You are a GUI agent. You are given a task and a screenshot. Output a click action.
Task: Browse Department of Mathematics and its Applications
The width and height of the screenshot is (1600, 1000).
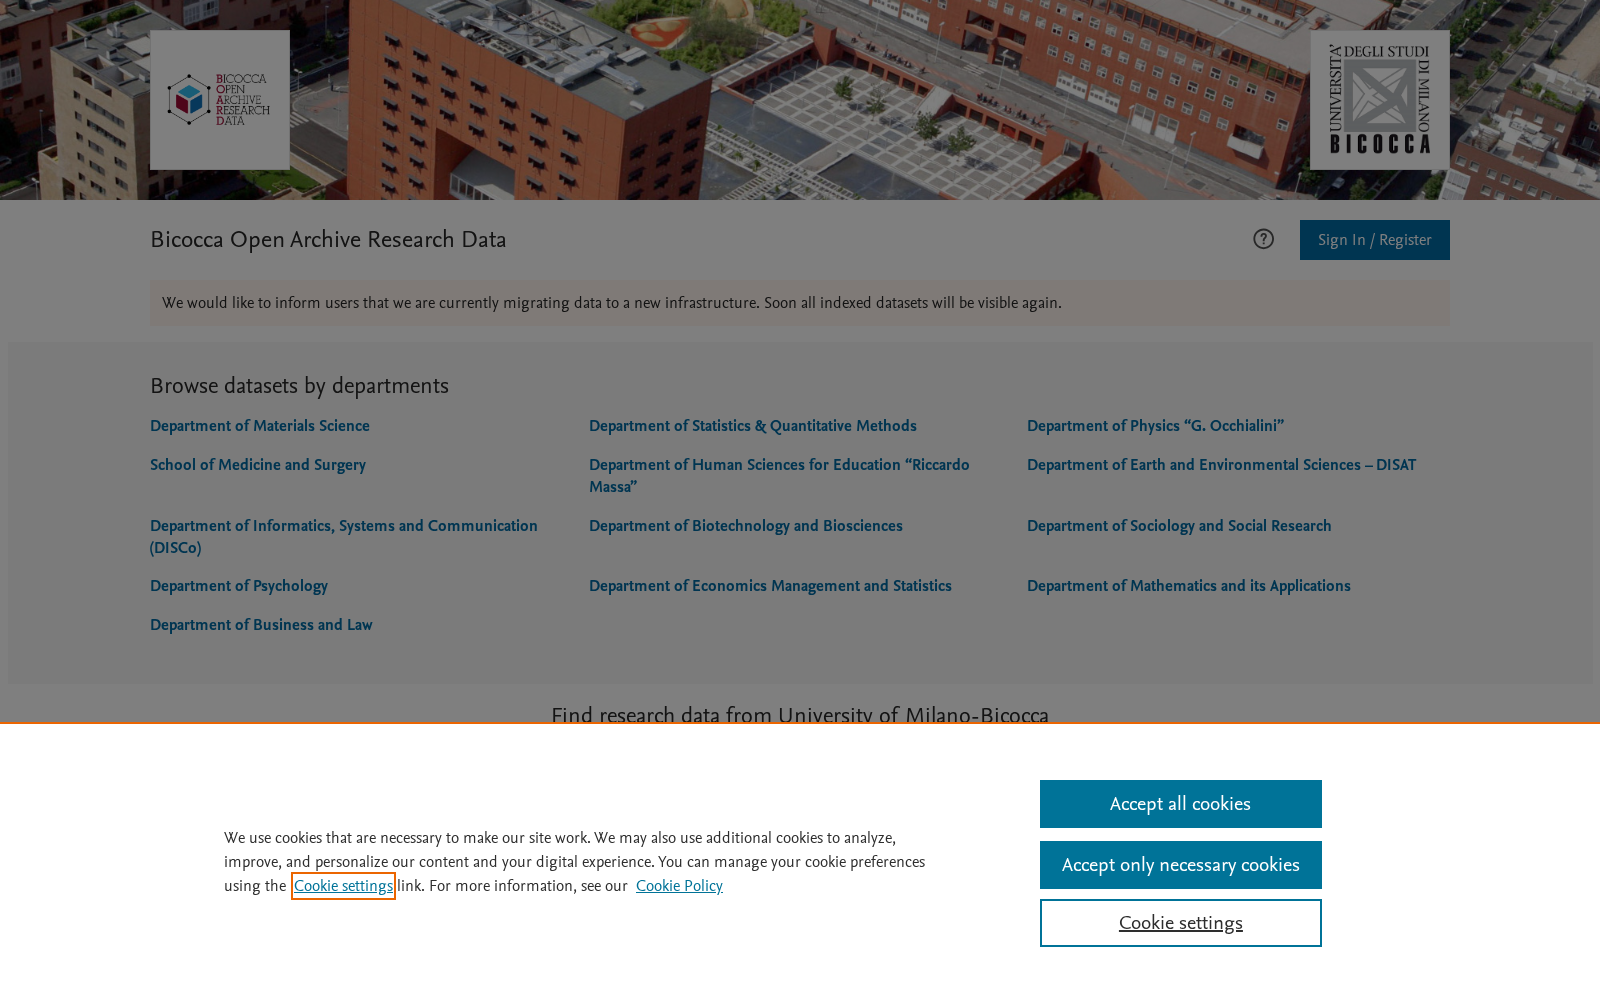(1189, 586)
